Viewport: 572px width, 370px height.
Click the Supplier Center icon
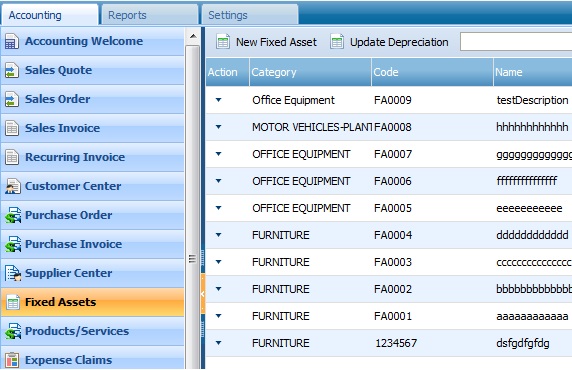pos(13,273)
